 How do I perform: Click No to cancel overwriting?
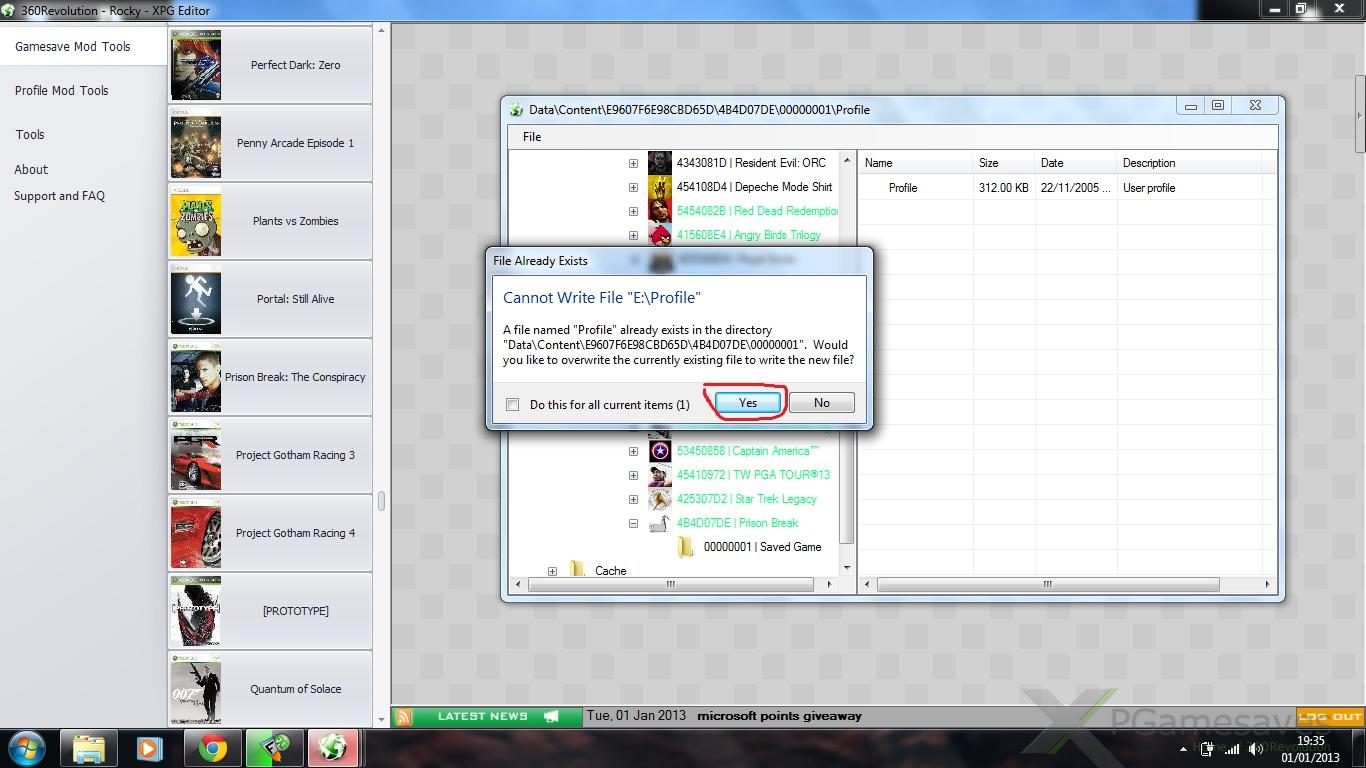tap(821, 403)
